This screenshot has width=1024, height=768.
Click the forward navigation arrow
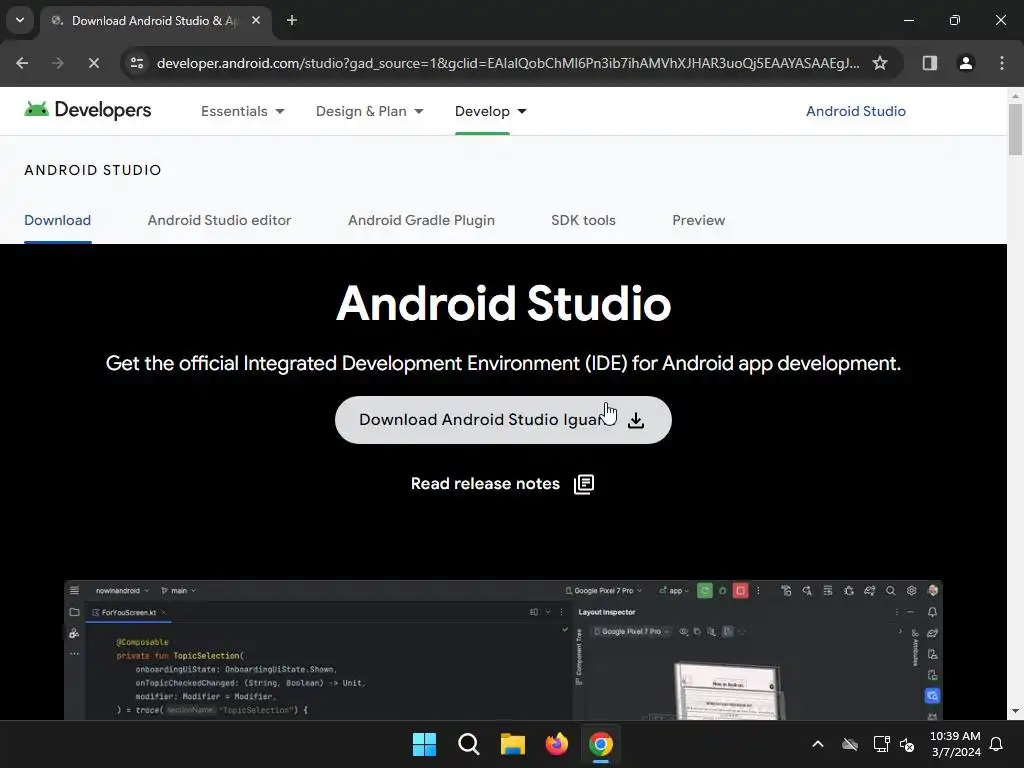pyautogui.click(x=58, y=63)
